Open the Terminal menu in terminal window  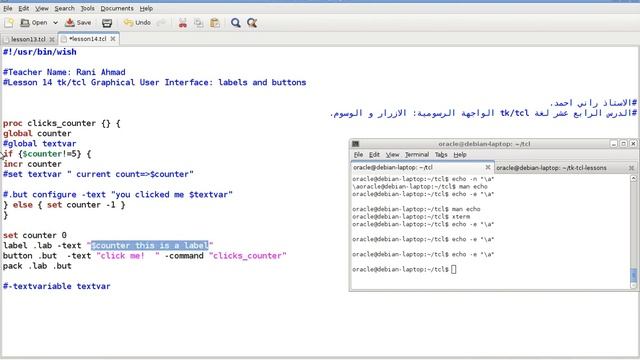417,155
